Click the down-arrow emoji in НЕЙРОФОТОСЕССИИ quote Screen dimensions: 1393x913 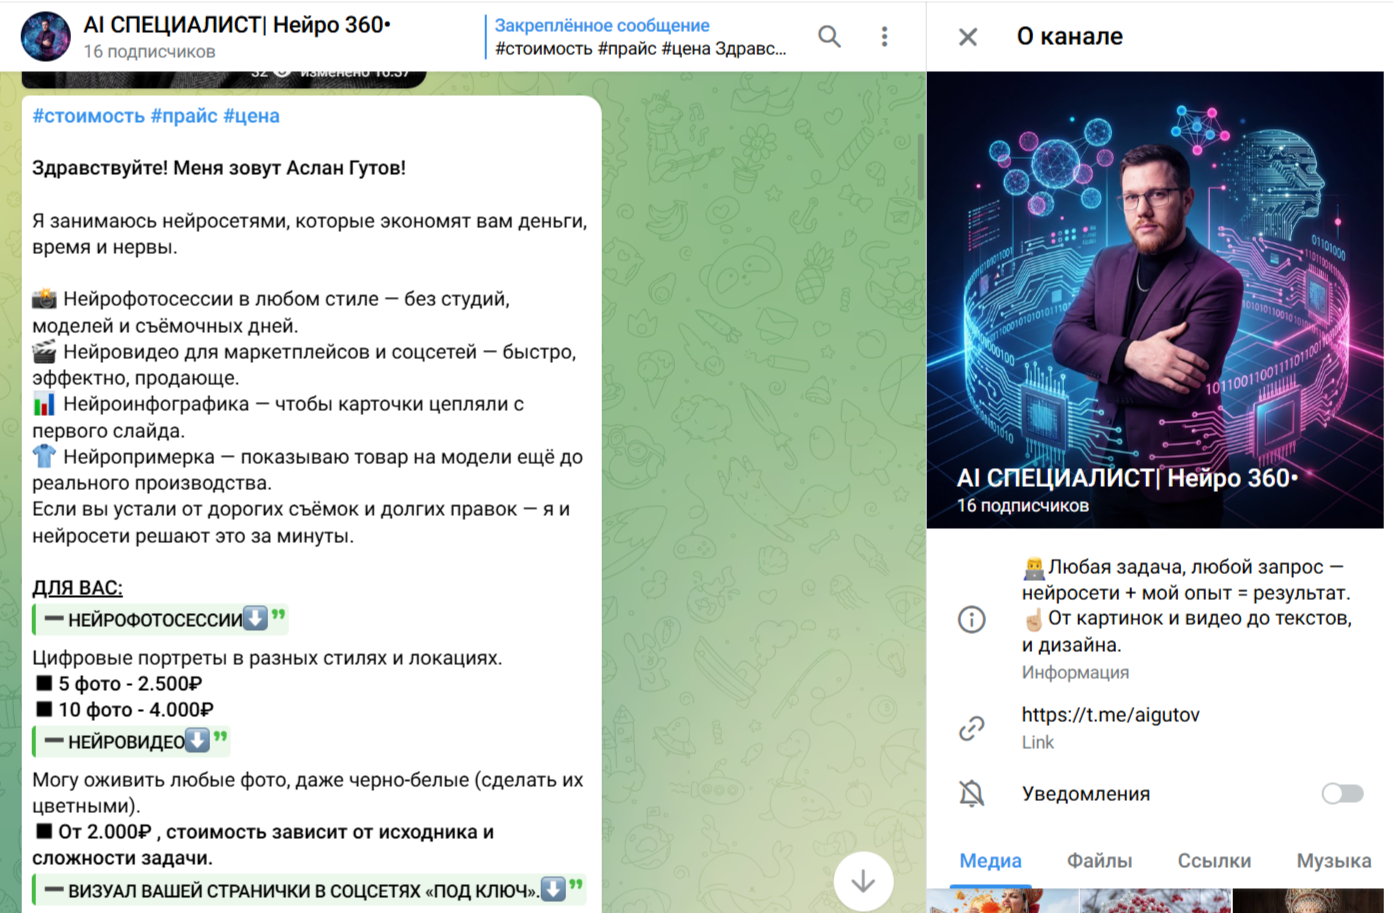pyautogui.click(x=256, y=619)
